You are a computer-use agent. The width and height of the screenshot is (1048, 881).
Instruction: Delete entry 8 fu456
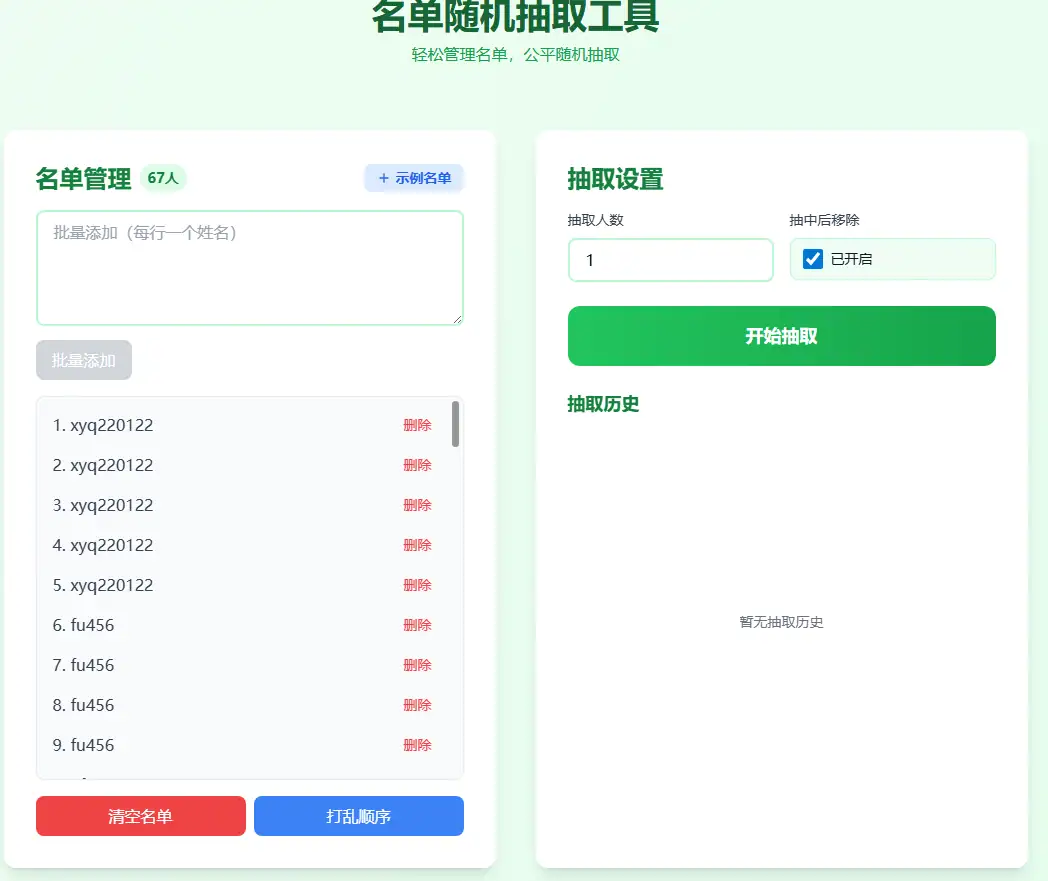point(417,705)
